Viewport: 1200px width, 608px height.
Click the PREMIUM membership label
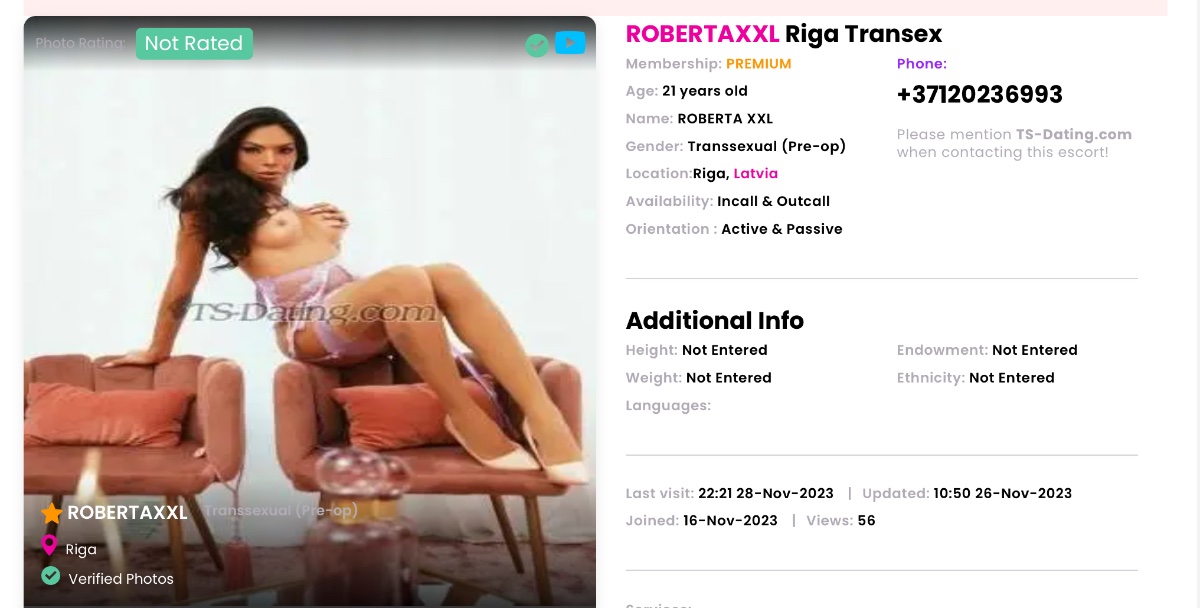coord(759,64)
